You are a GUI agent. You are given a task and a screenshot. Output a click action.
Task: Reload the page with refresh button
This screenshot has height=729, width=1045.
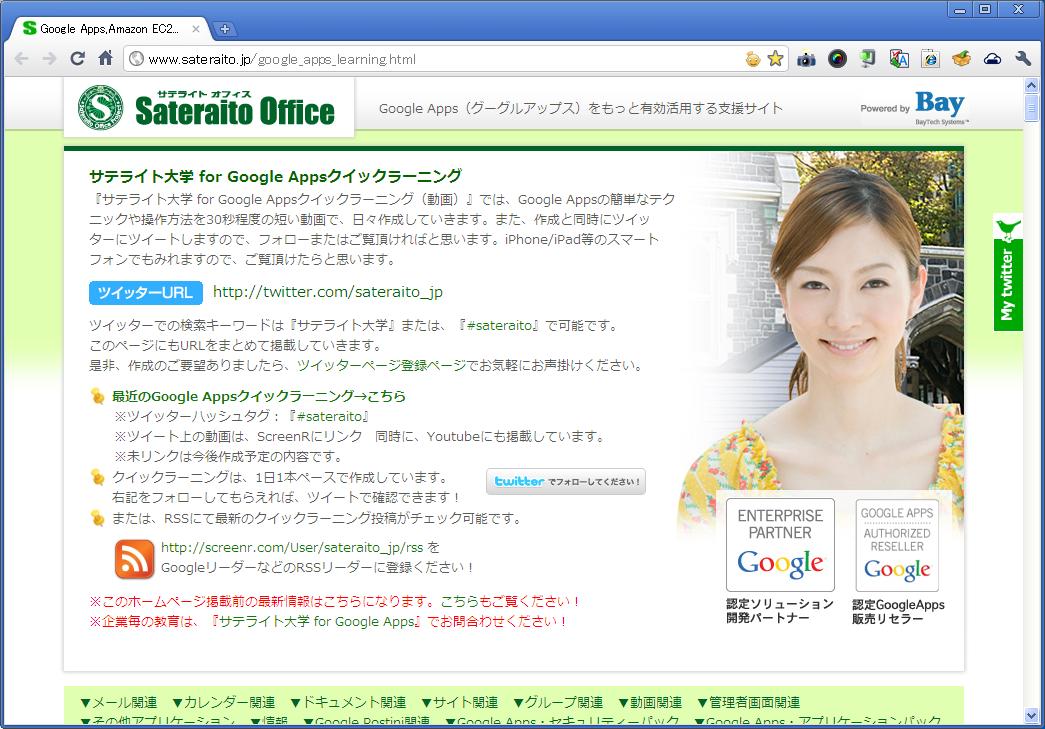77,59
